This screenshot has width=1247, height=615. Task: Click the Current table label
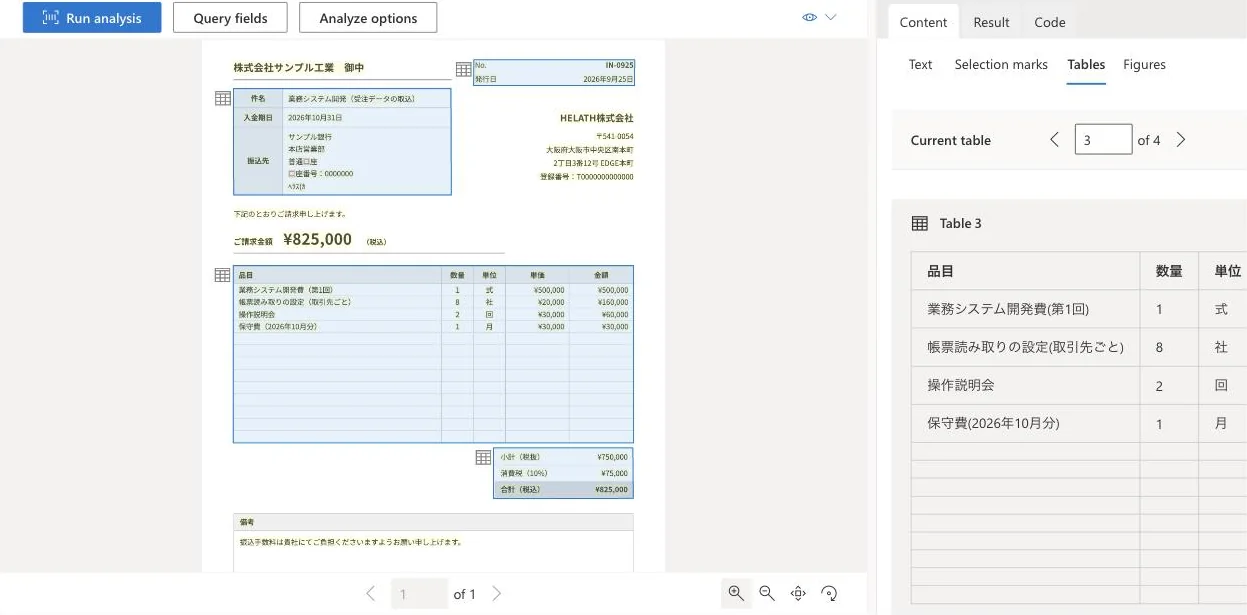(x=950, y=140)
